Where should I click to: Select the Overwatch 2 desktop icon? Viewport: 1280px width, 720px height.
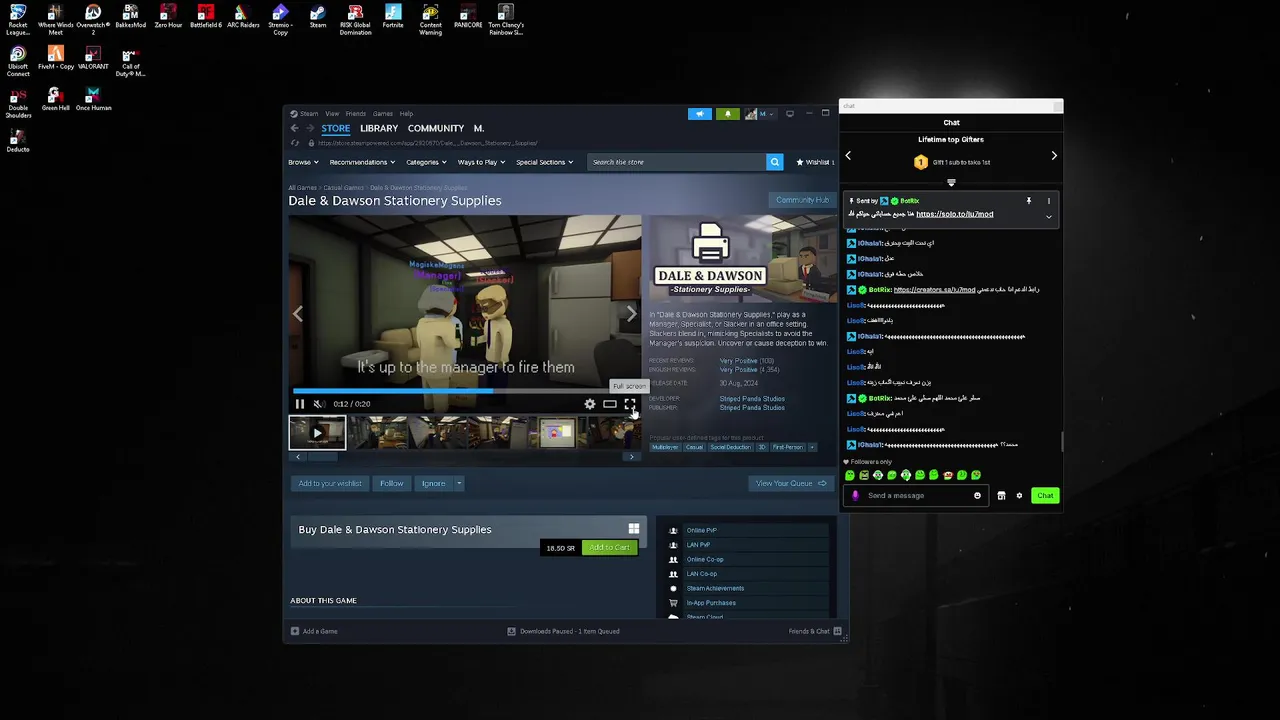[93, 19]
